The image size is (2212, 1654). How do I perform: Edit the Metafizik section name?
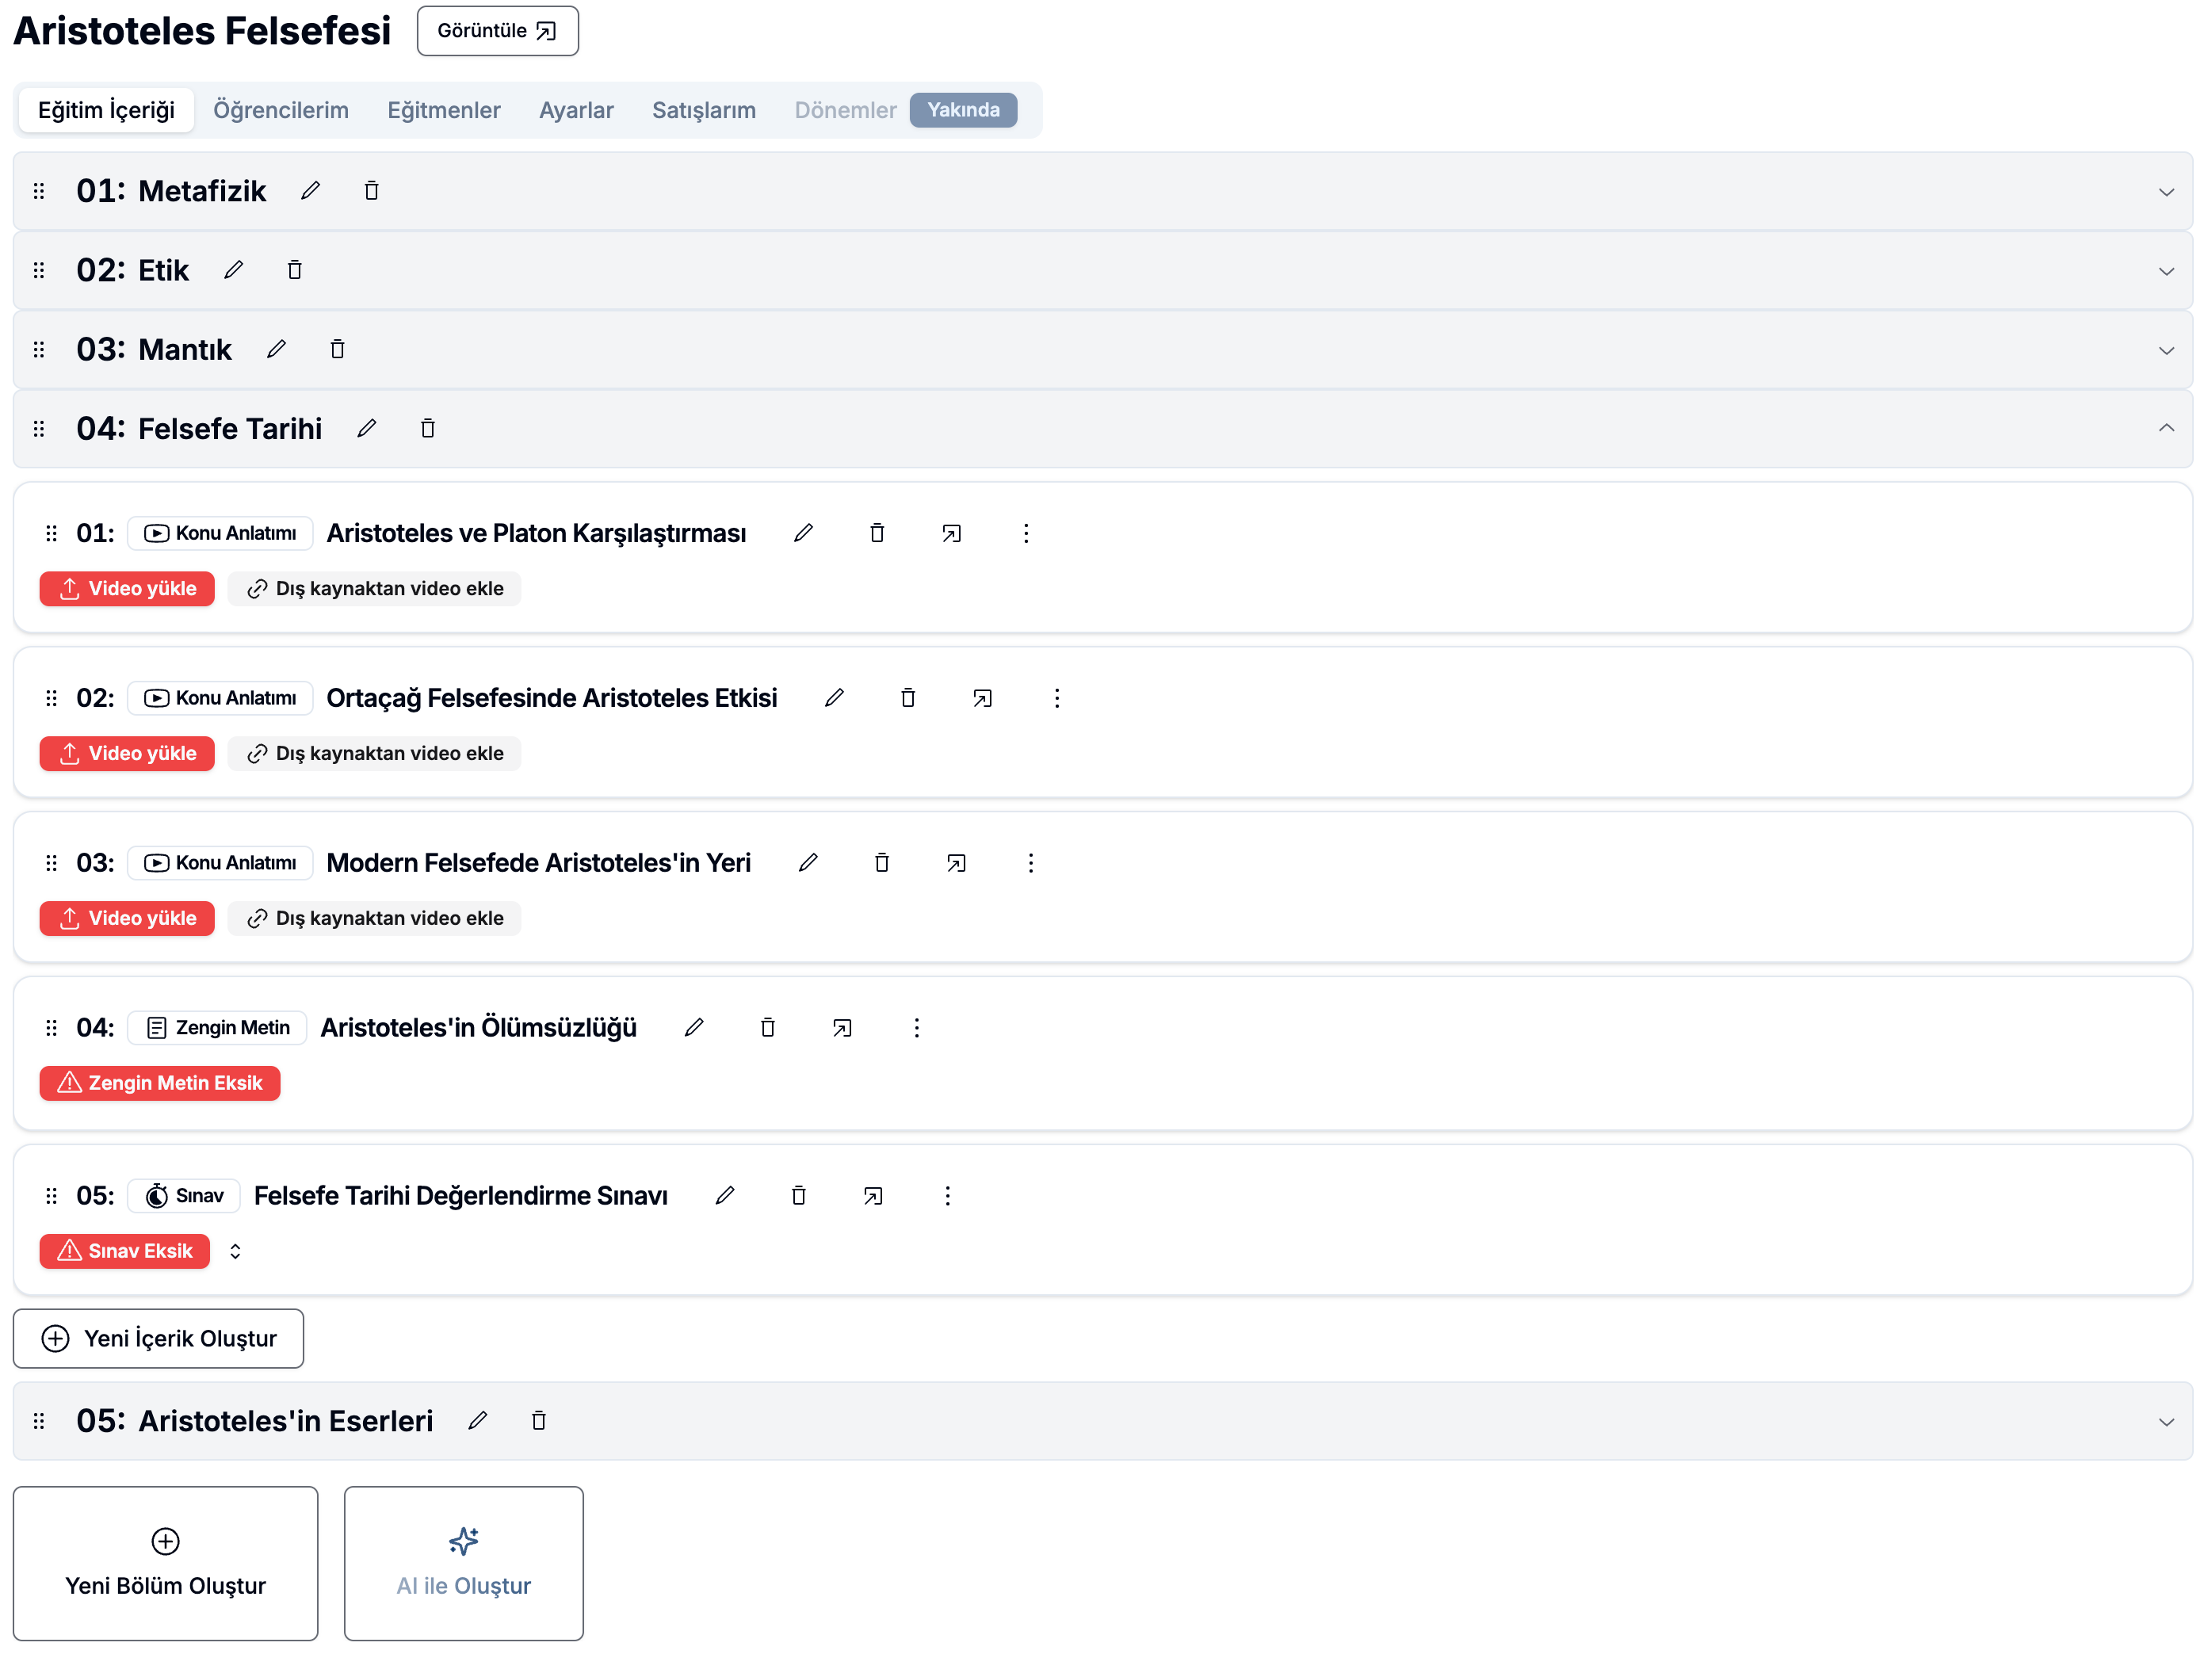pos(310,191)
